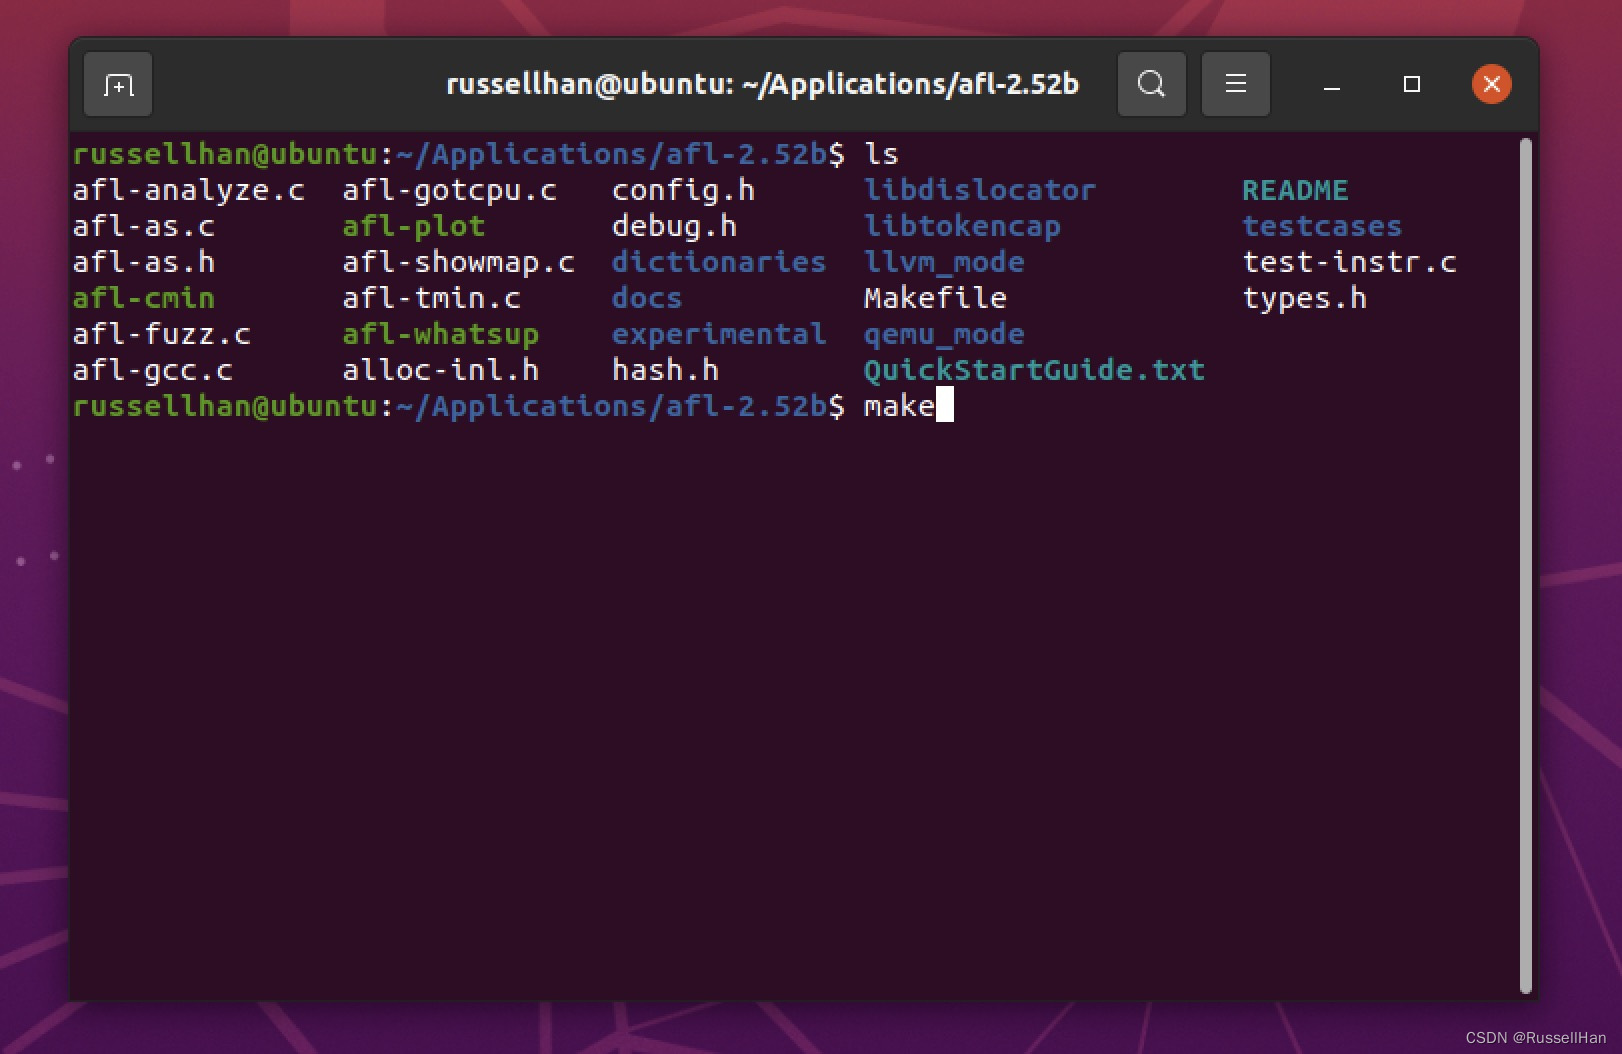The image size is (1622, 1054).
Task: Click the typed ls command
Action: 881,155
